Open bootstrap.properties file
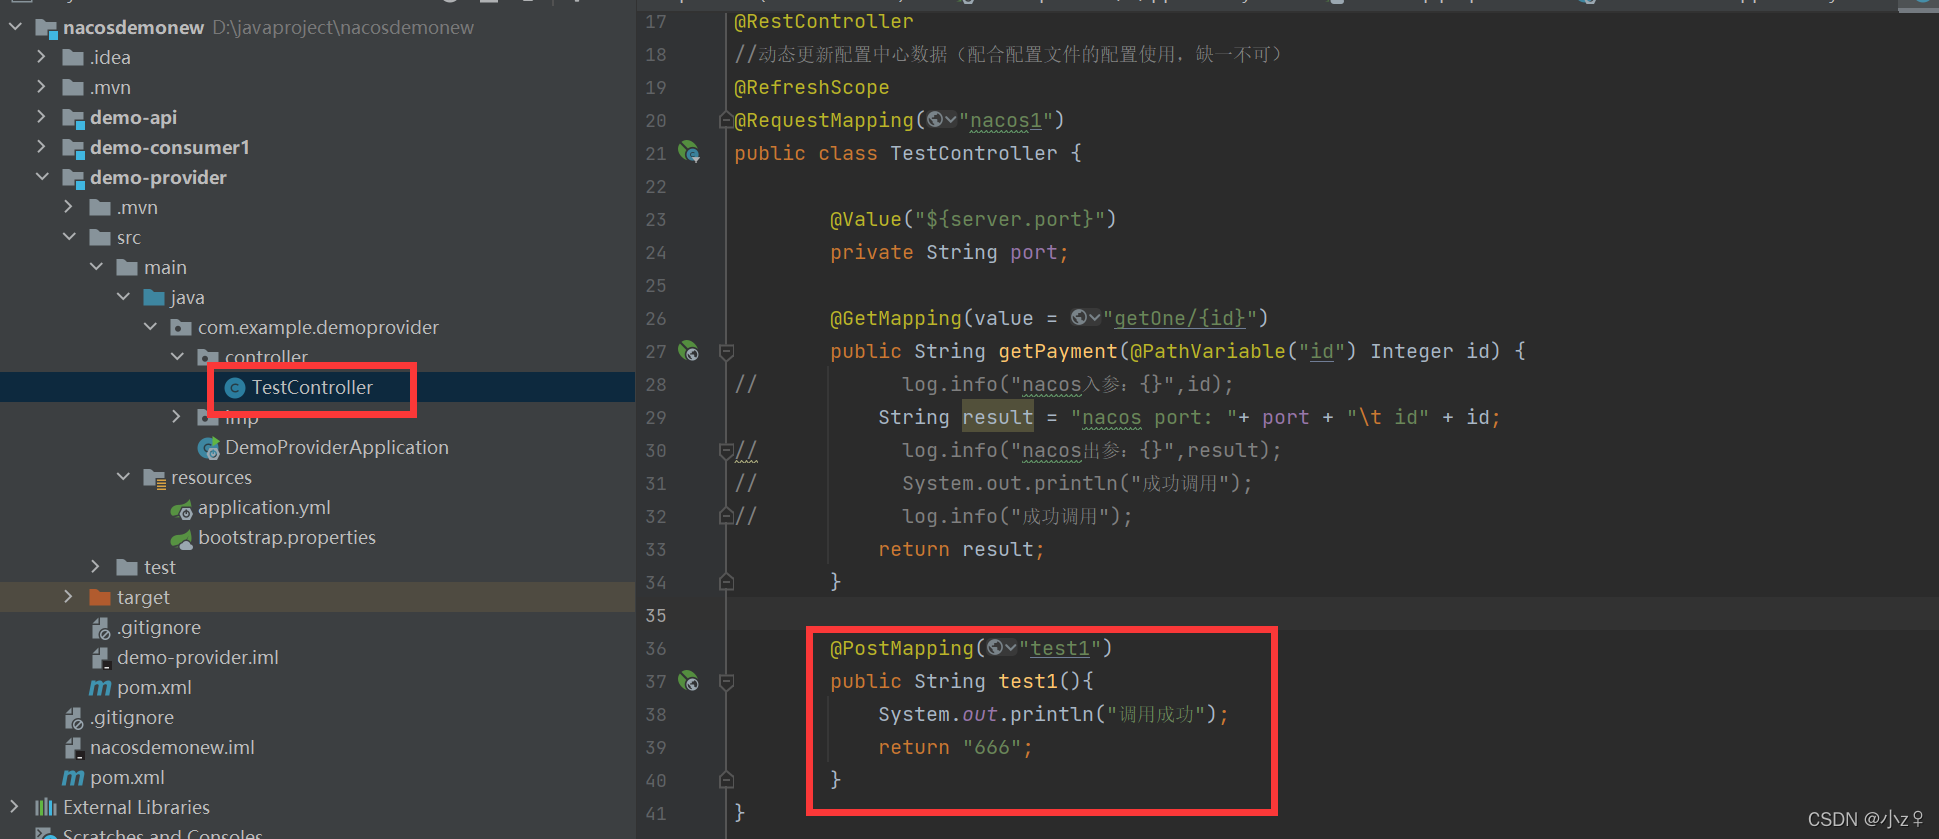The width and height of the screenshot is (1939, 839). click(287, 537)
